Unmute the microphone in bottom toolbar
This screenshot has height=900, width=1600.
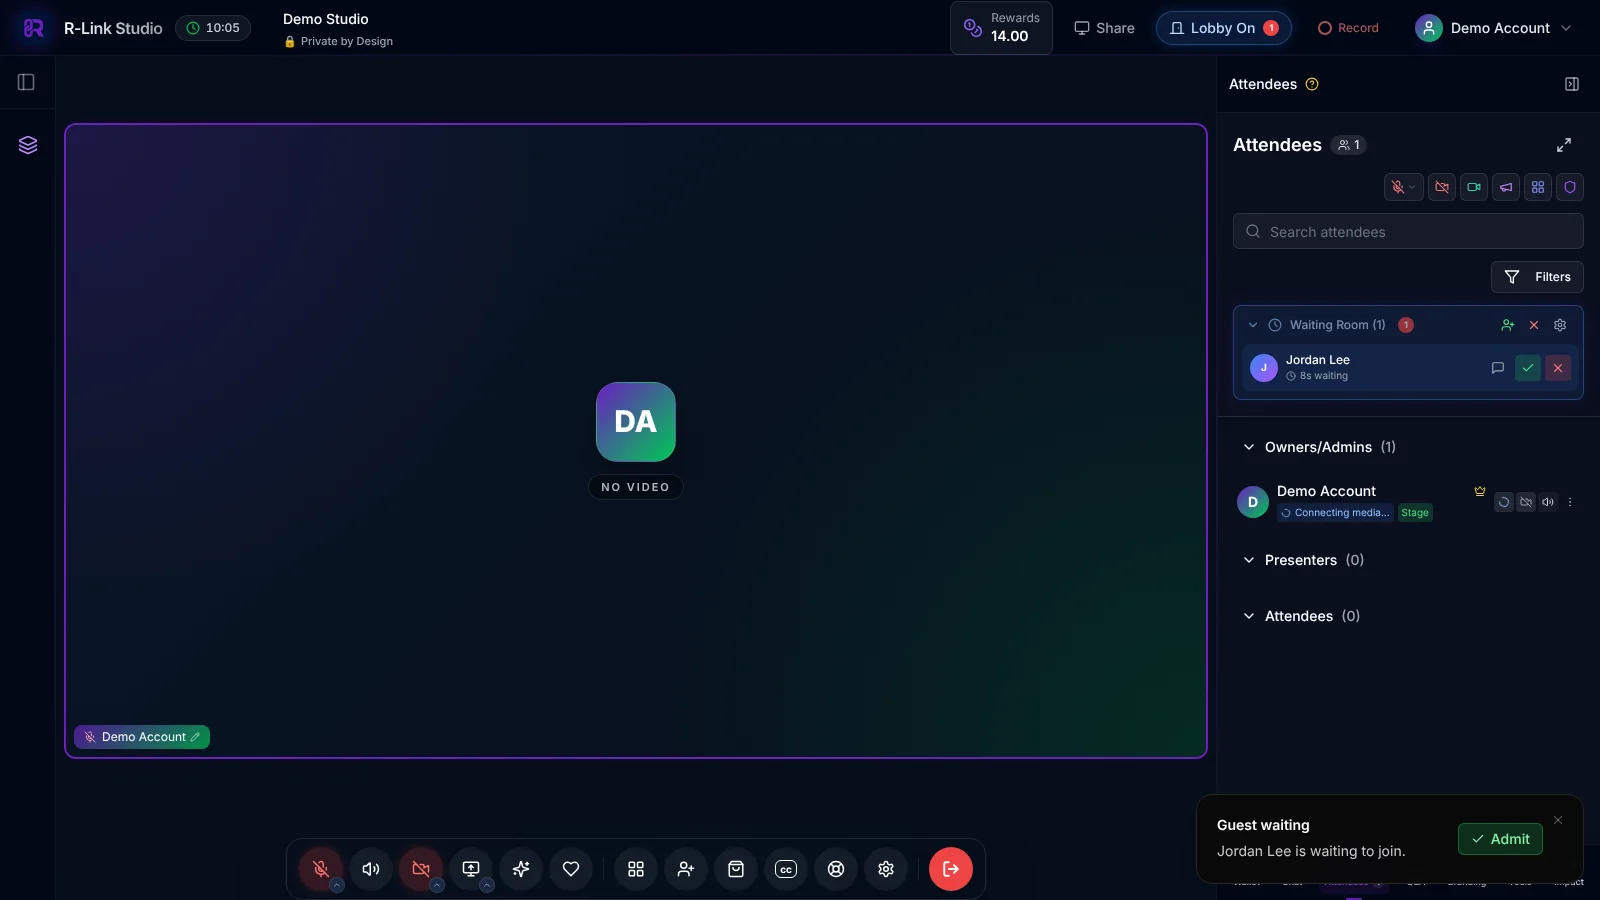[321, 869]
